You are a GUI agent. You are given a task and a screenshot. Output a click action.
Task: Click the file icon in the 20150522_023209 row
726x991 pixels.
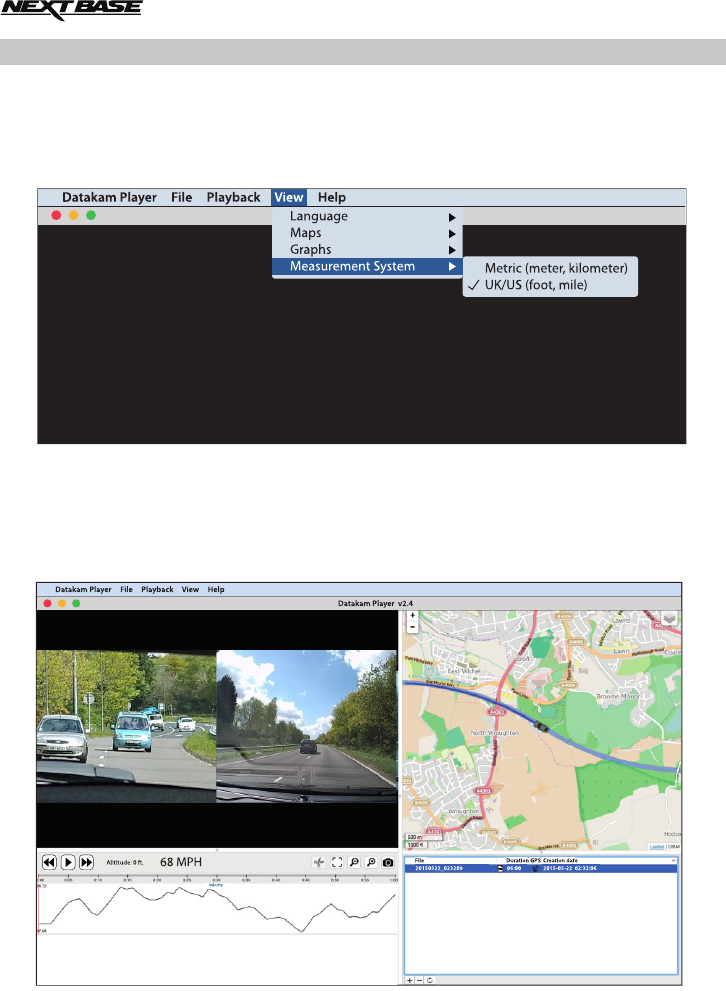pos(500,868)
